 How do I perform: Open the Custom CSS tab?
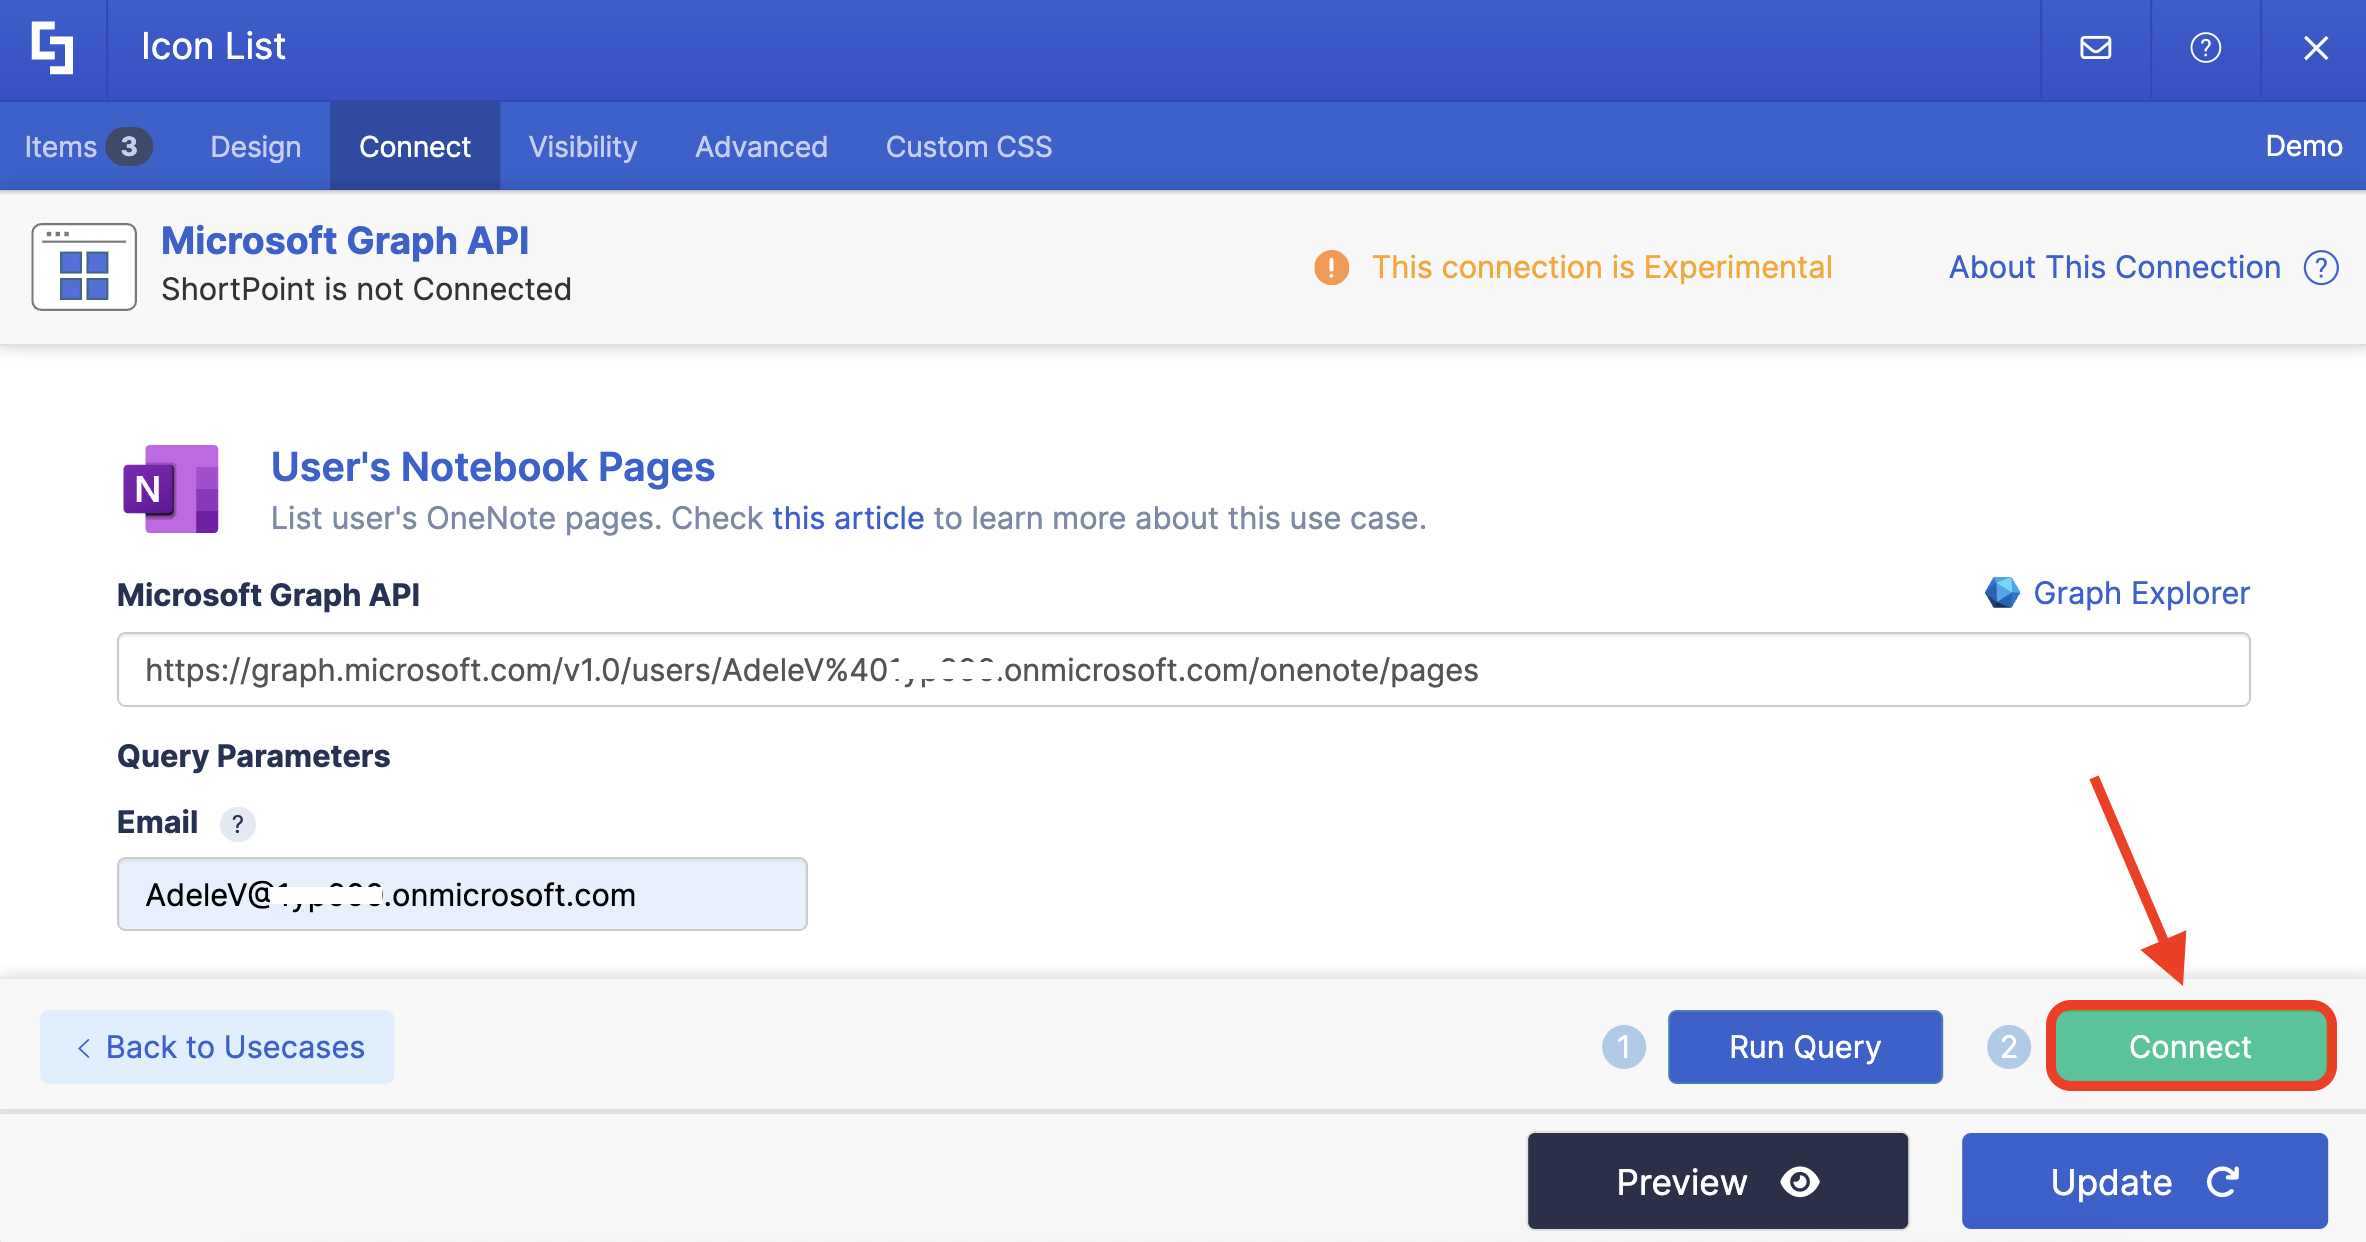click(968, 147)
